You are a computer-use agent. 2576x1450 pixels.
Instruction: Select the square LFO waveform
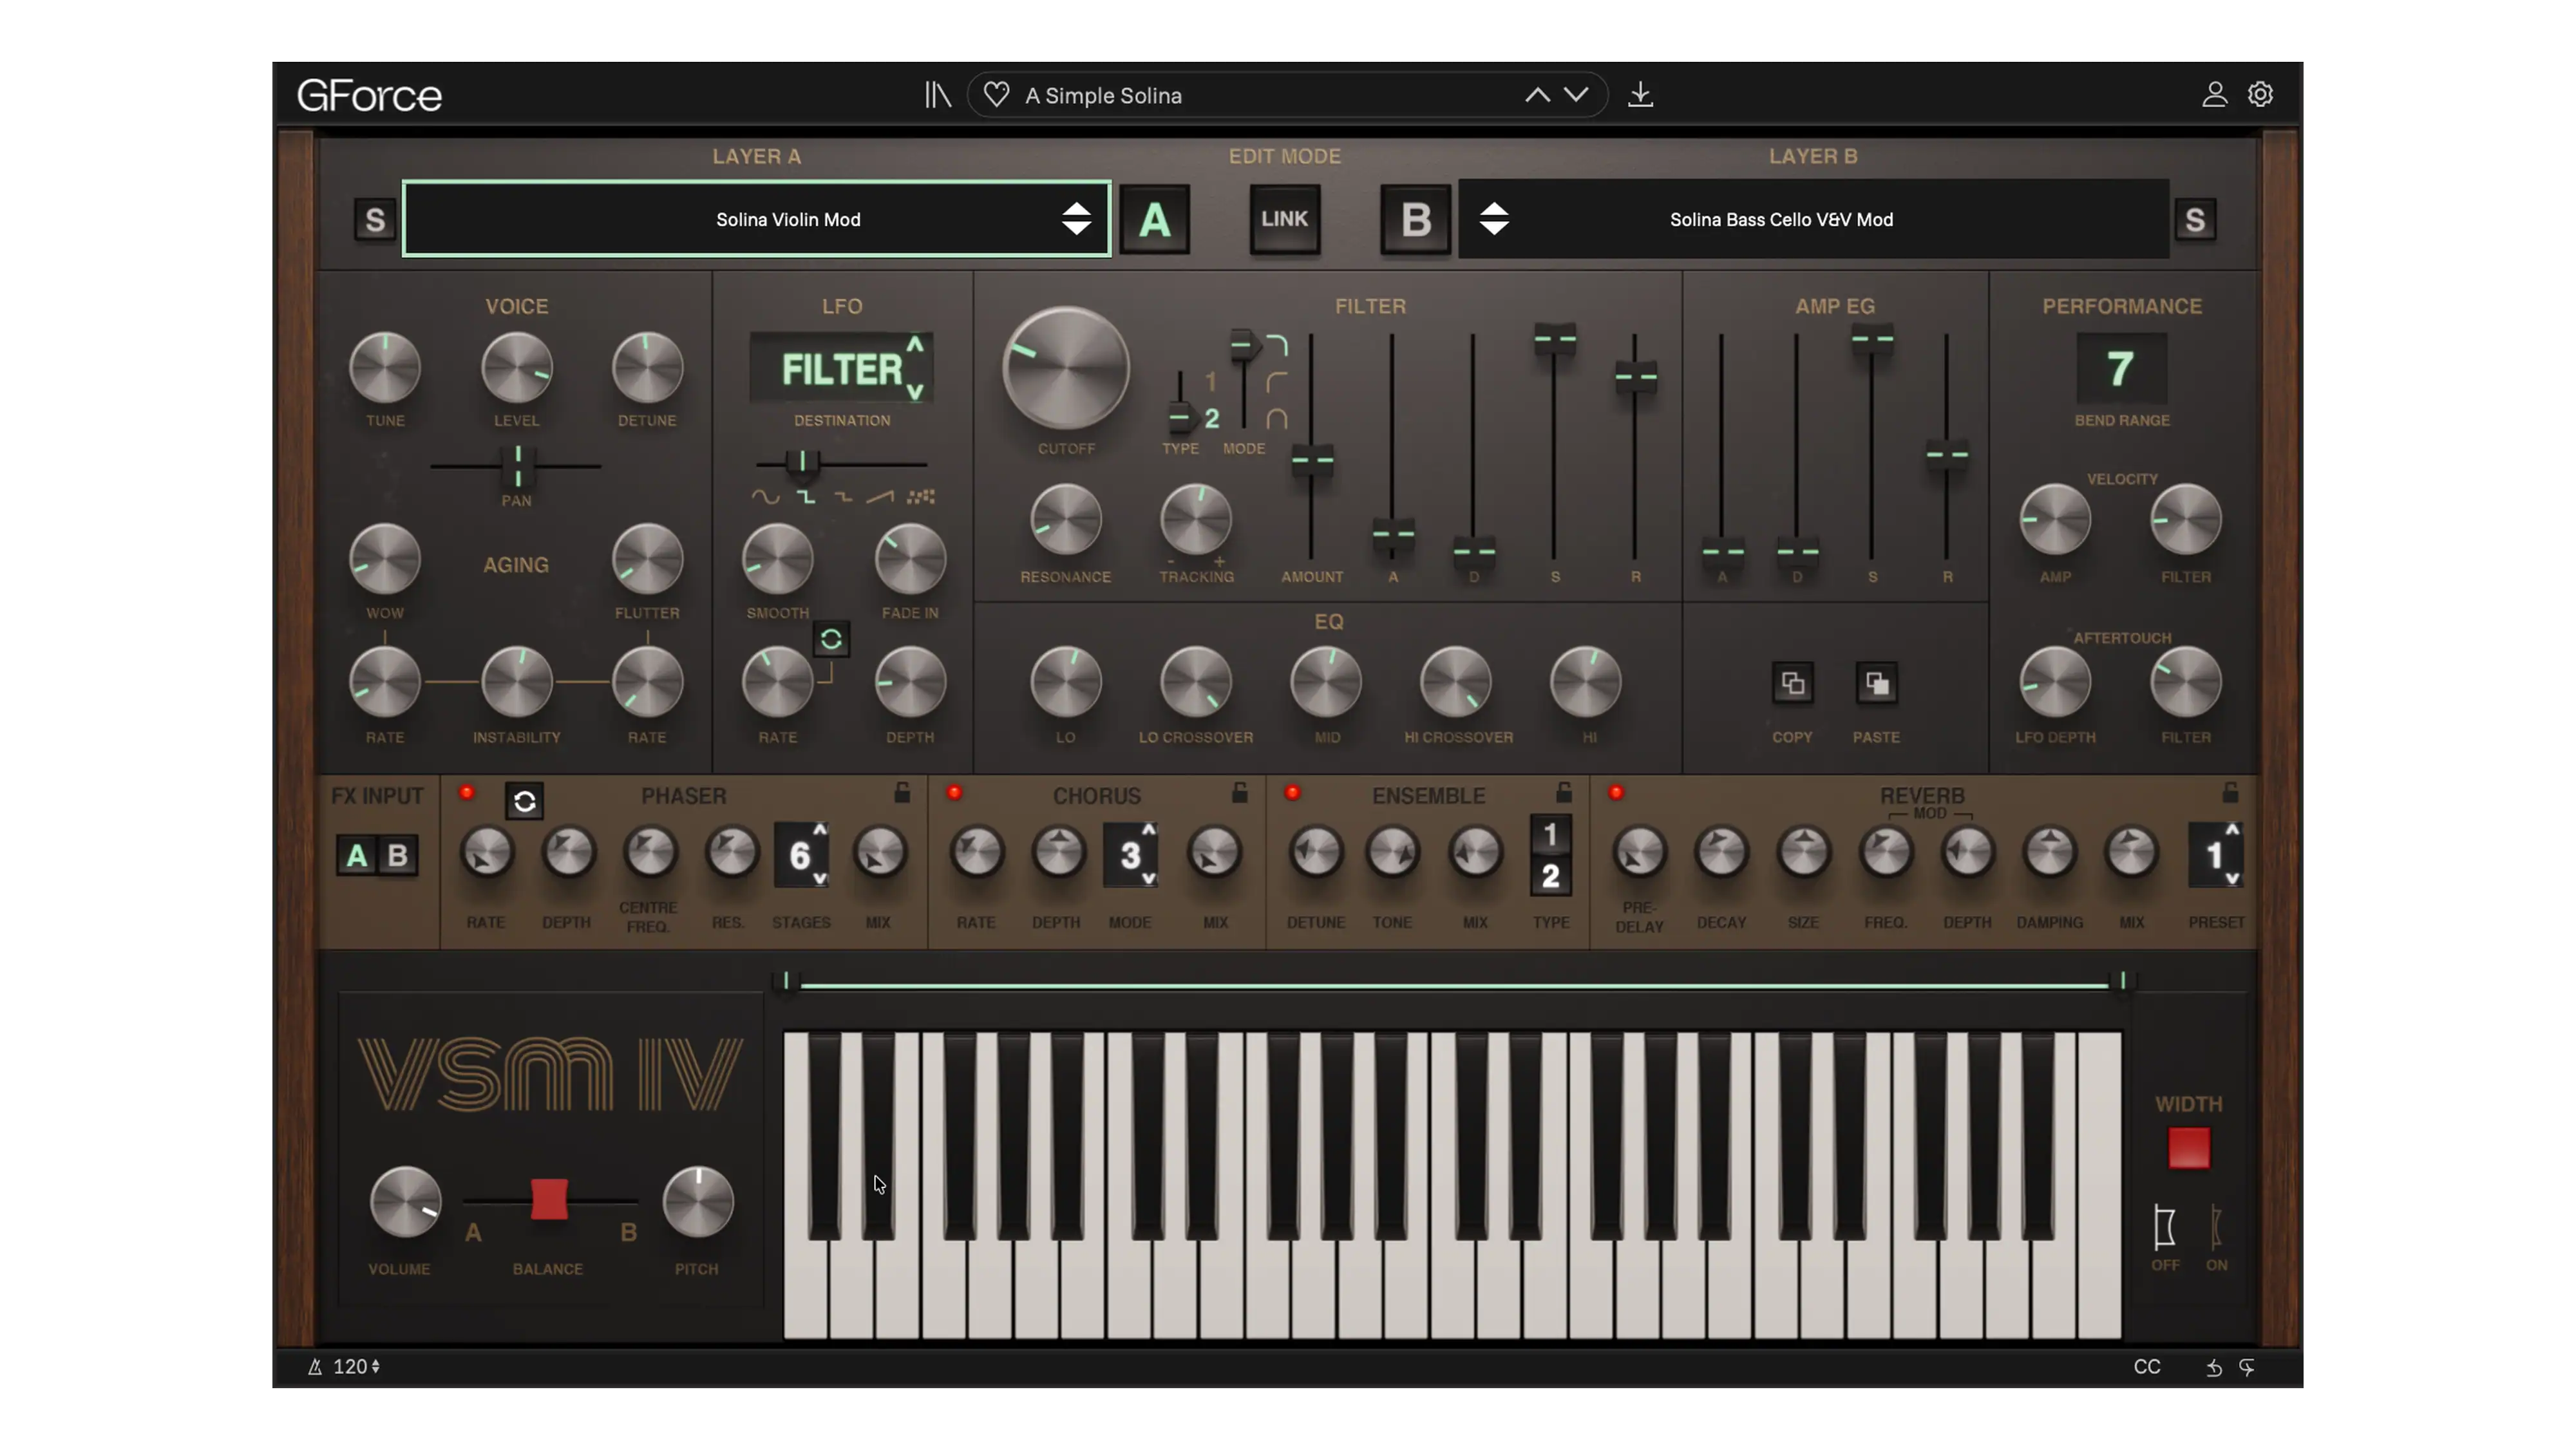click(x=806, y=497)
